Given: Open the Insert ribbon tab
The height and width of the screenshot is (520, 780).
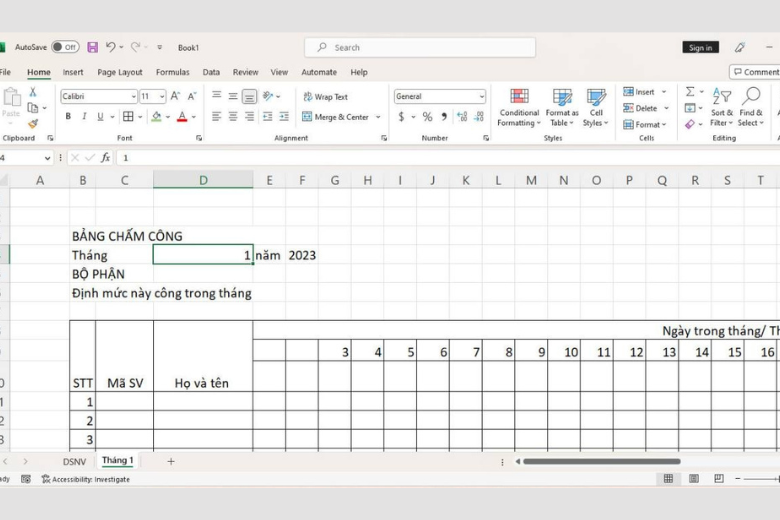Looking at the screenshot, I should coord(73,72).
